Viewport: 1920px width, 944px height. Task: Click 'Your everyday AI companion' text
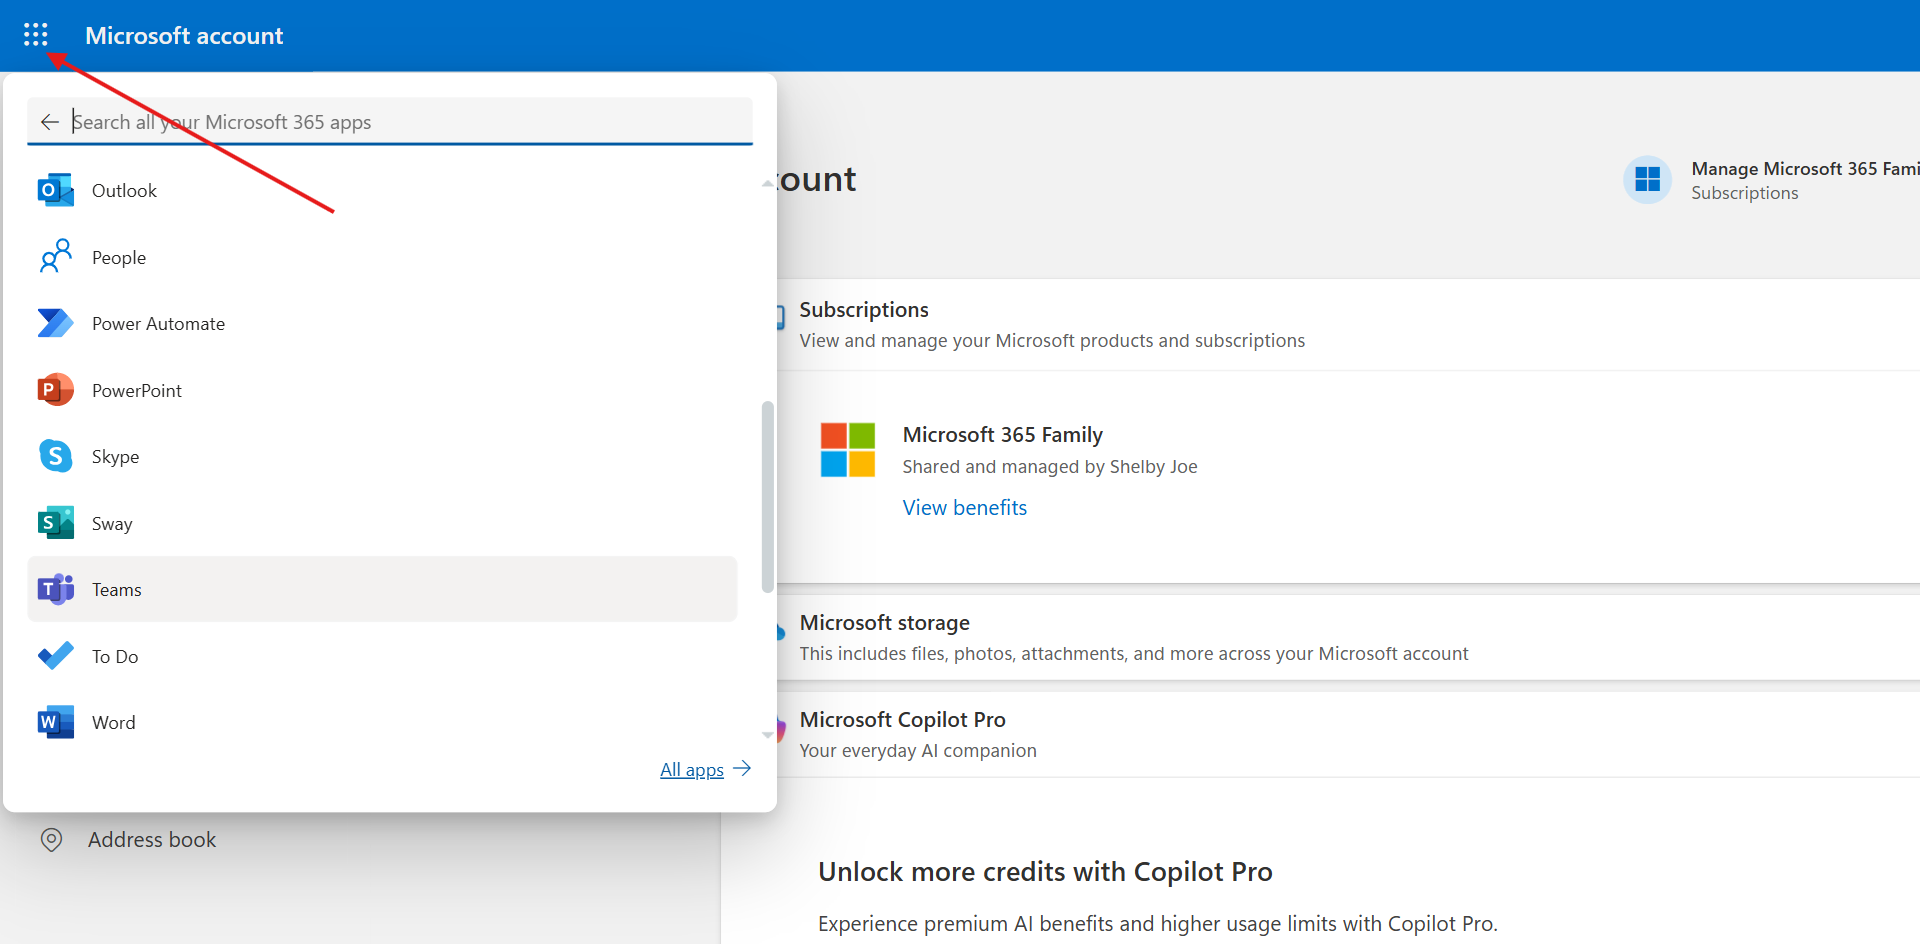[918, 751]
